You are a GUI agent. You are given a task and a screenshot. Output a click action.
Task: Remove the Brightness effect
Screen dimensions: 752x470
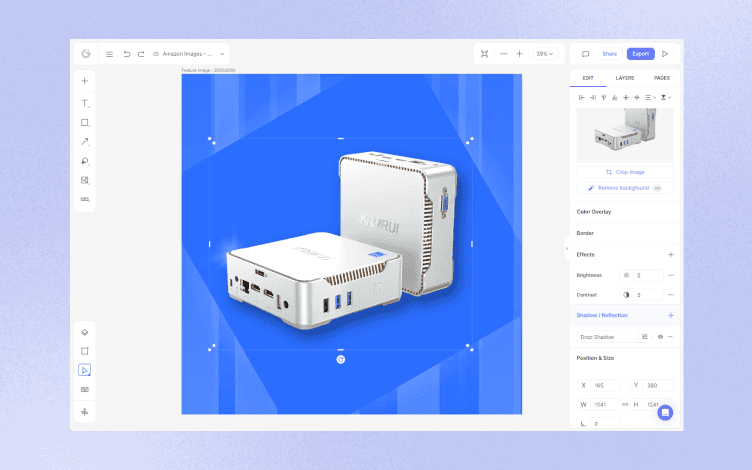pos(670,275)
